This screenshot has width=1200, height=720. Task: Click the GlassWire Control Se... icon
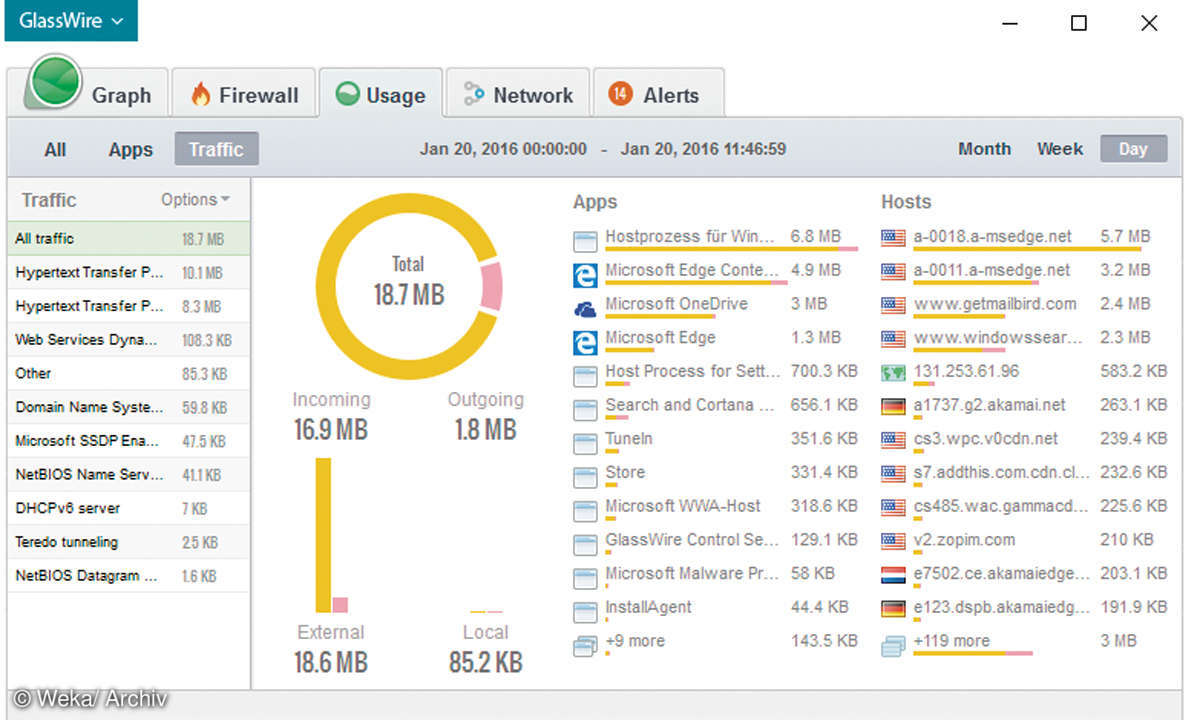tap(585, 545)
